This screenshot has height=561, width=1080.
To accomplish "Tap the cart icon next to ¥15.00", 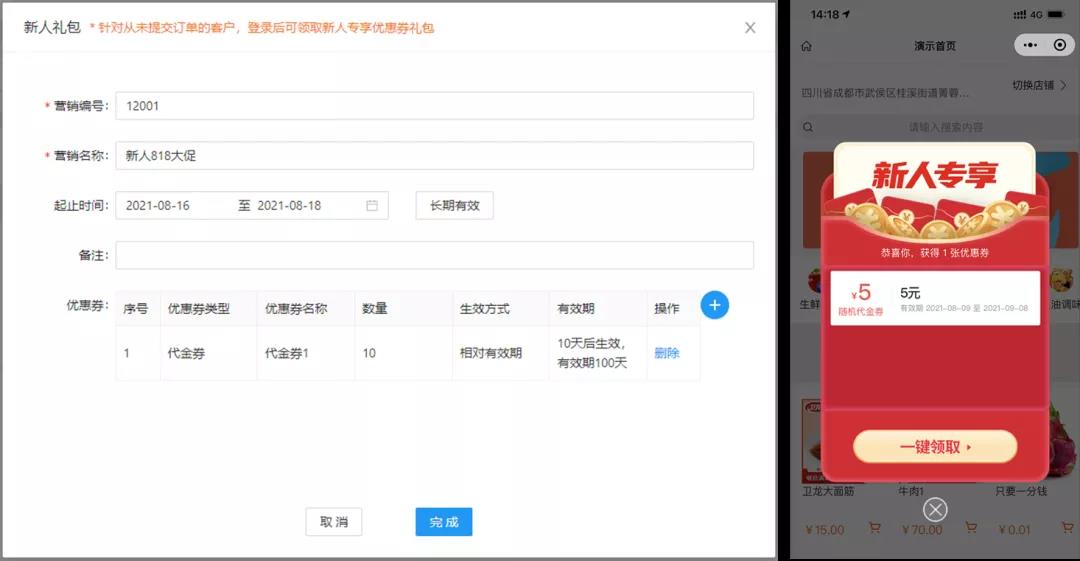I will click(874, 529).
